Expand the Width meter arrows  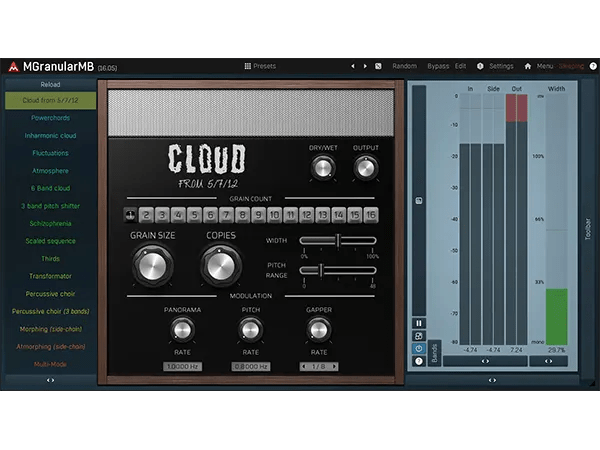click(548, 361)
